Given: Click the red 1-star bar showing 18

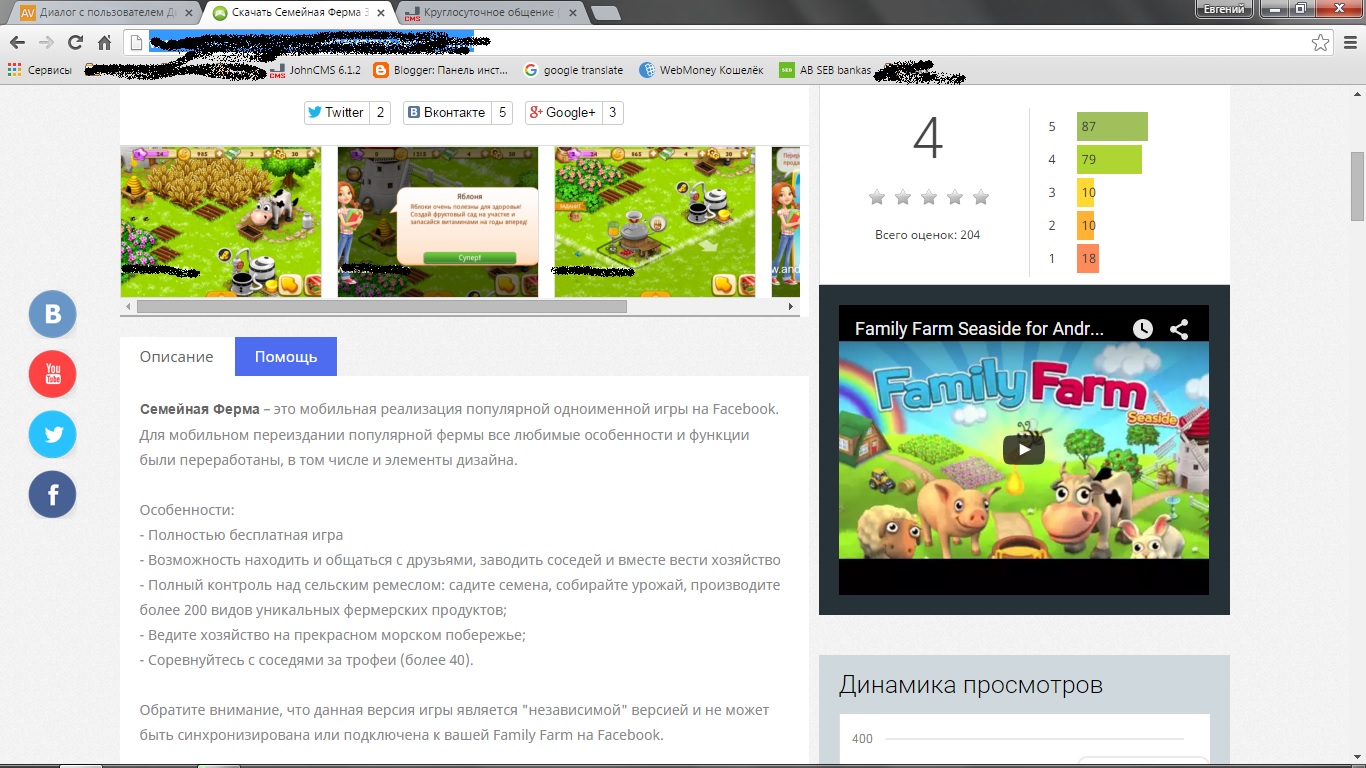Looking at the screenshot, I should [1088, 259].
